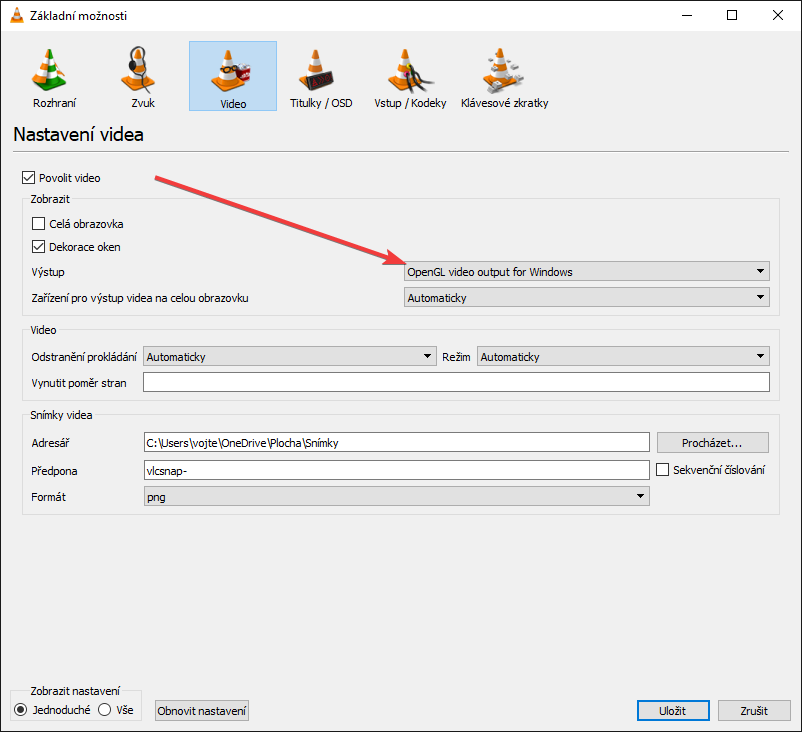Open Klávesové zkratky hotkeys icon
The height and width of the screenshot is (732, 802).
504,72
